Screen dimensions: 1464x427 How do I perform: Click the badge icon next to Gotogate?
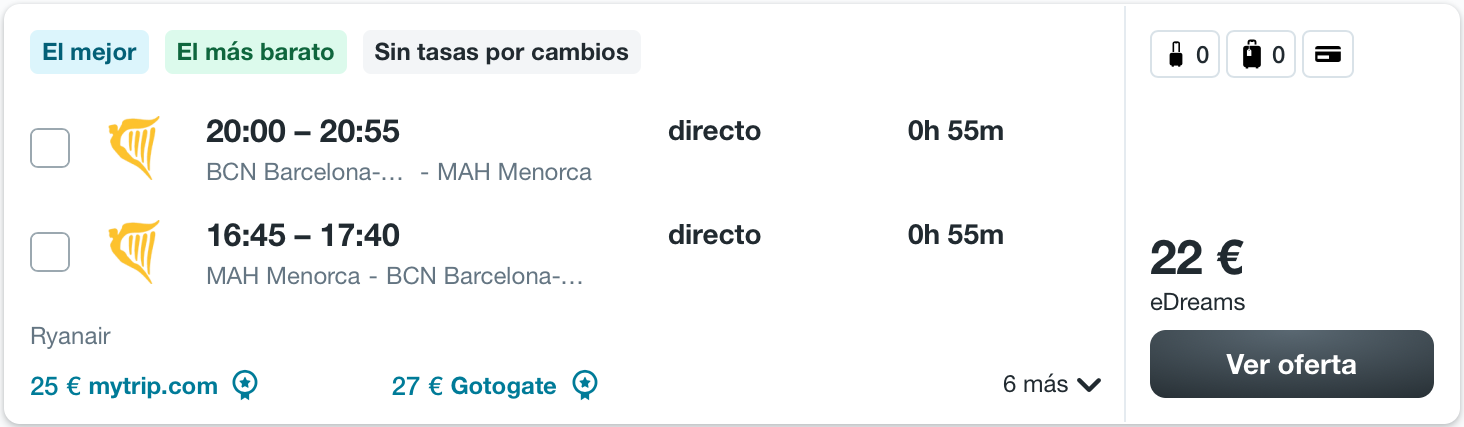click(585, 384)
